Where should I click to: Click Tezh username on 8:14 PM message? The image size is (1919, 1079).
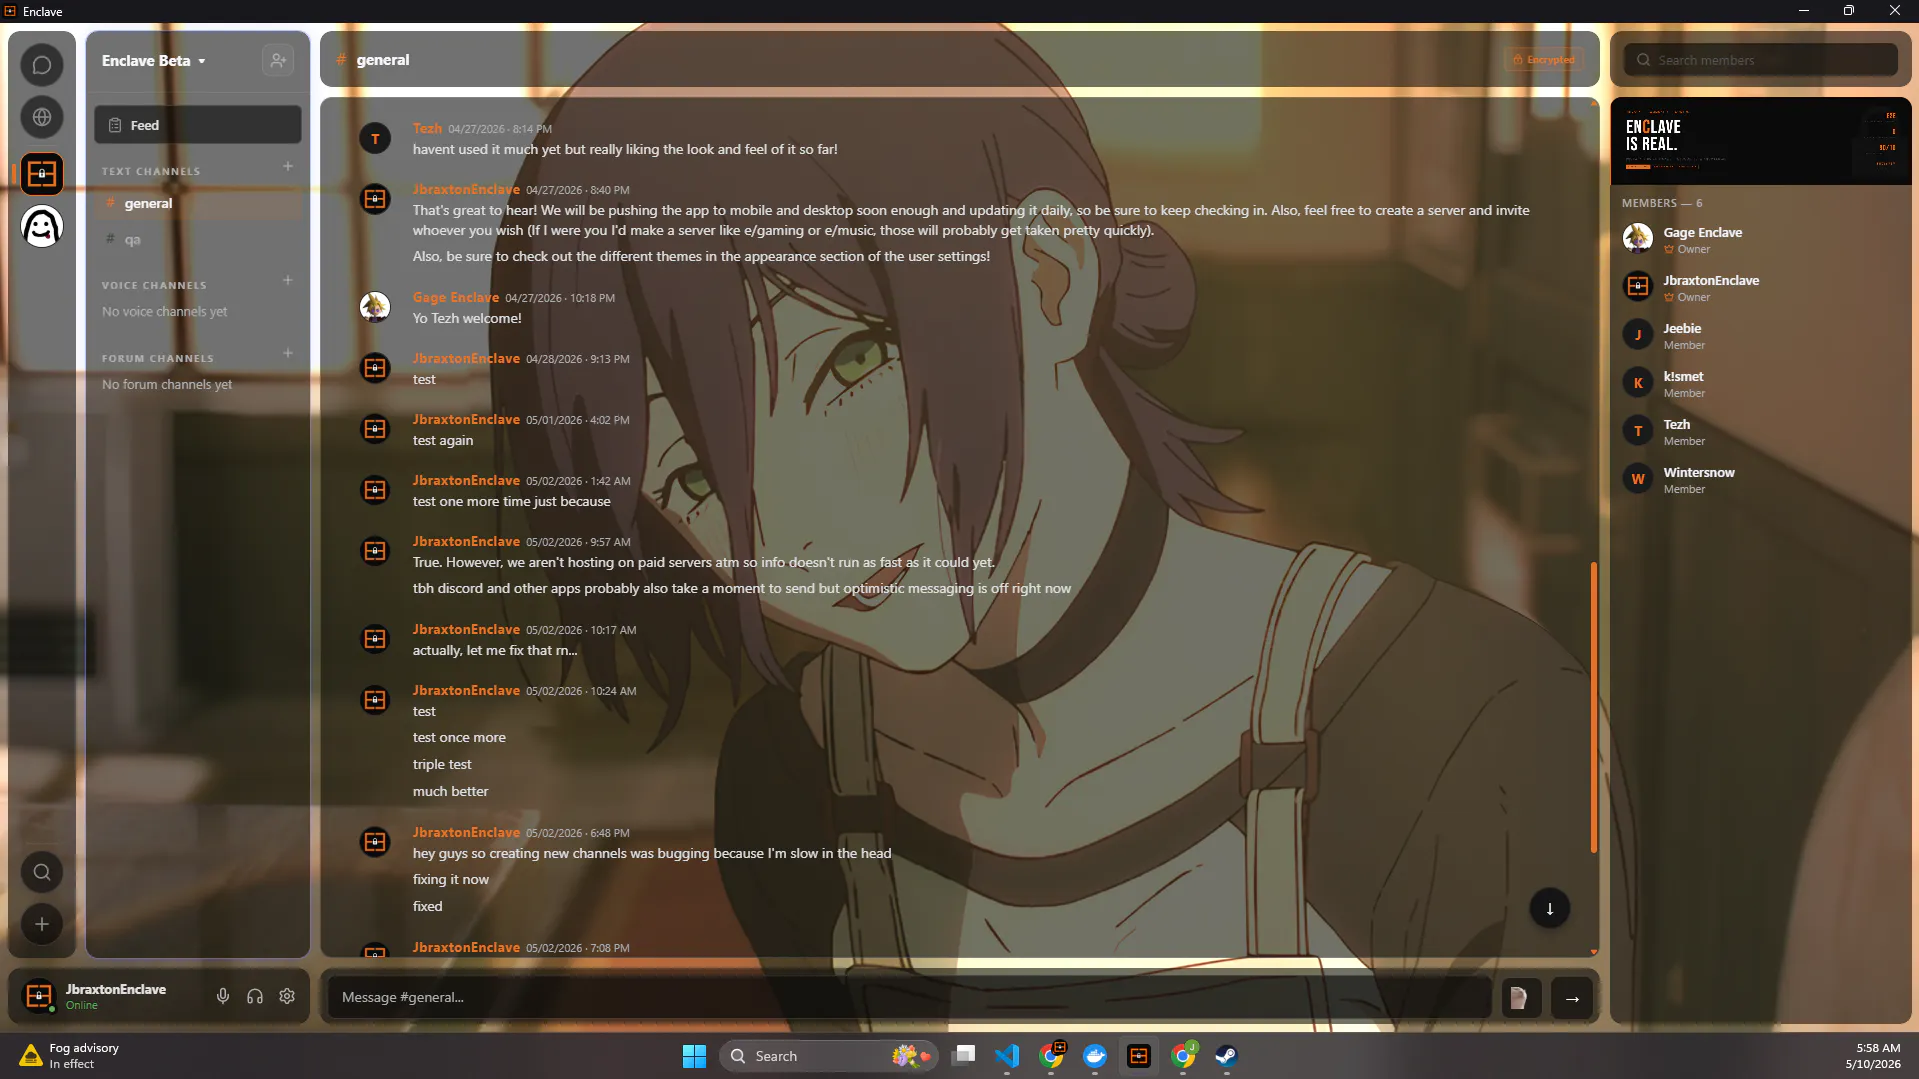click(x=427, y=128)
